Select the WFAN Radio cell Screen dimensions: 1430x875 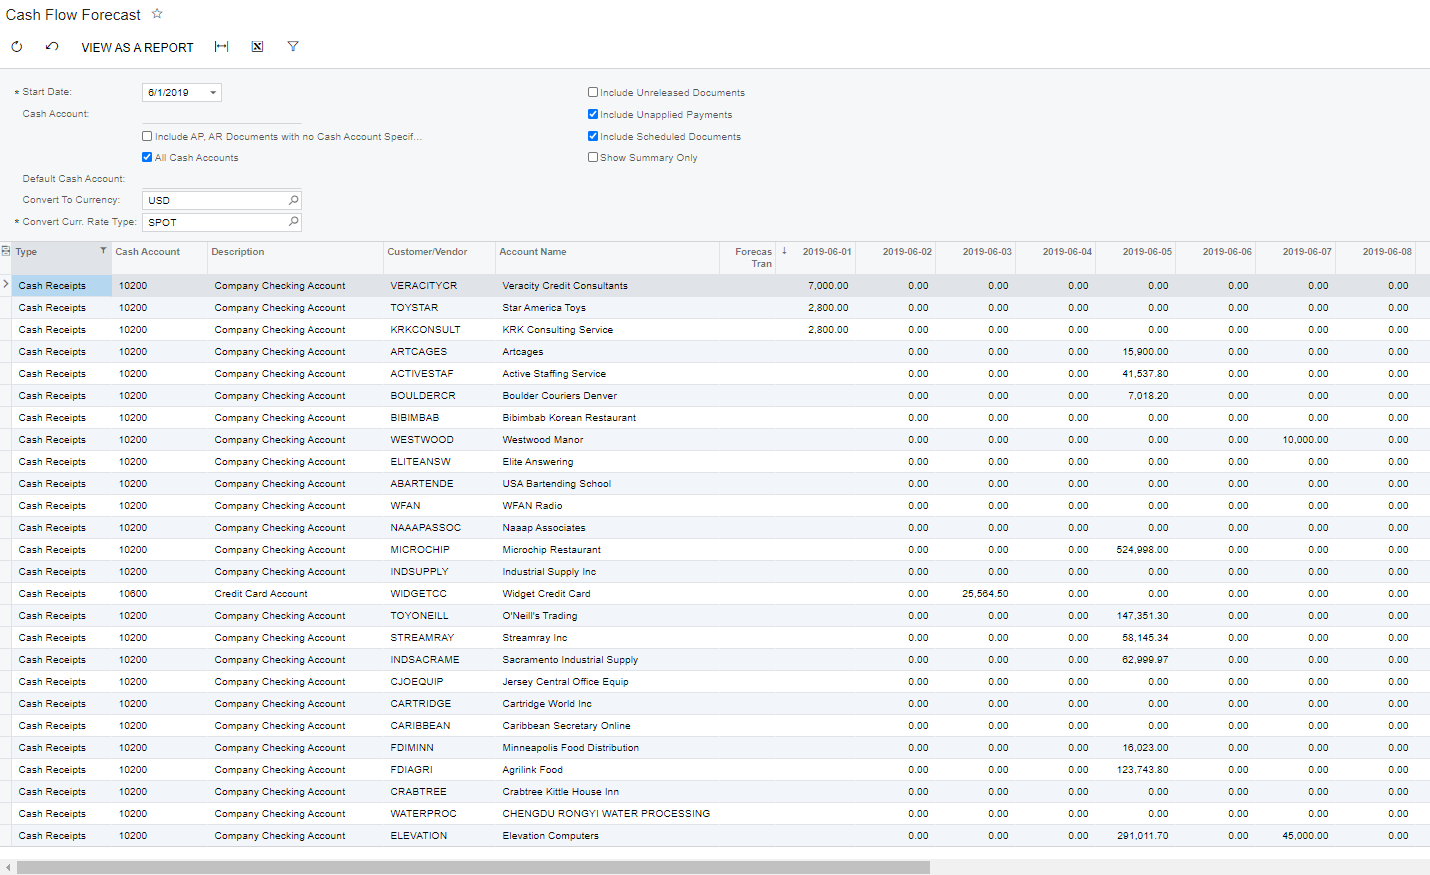coord(607,506)
